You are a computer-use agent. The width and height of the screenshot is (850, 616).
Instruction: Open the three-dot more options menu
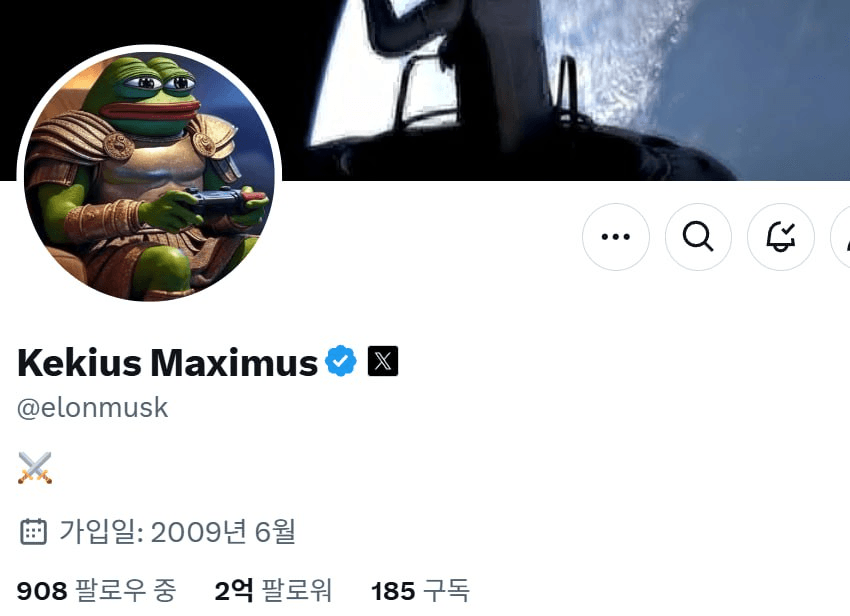click(x=616, y=237)
